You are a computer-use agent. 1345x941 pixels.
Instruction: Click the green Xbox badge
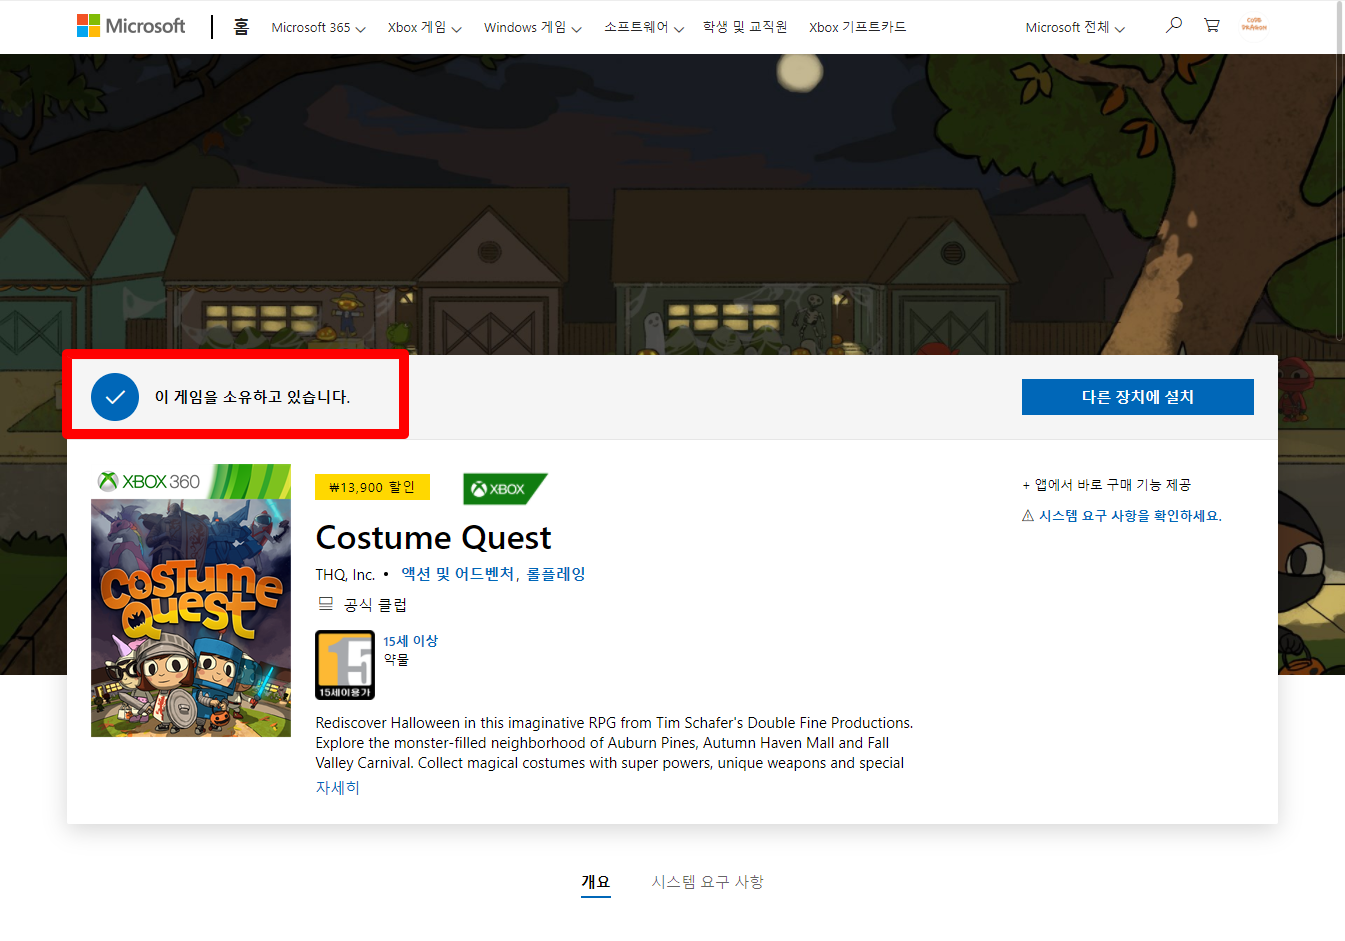(505, 489)
